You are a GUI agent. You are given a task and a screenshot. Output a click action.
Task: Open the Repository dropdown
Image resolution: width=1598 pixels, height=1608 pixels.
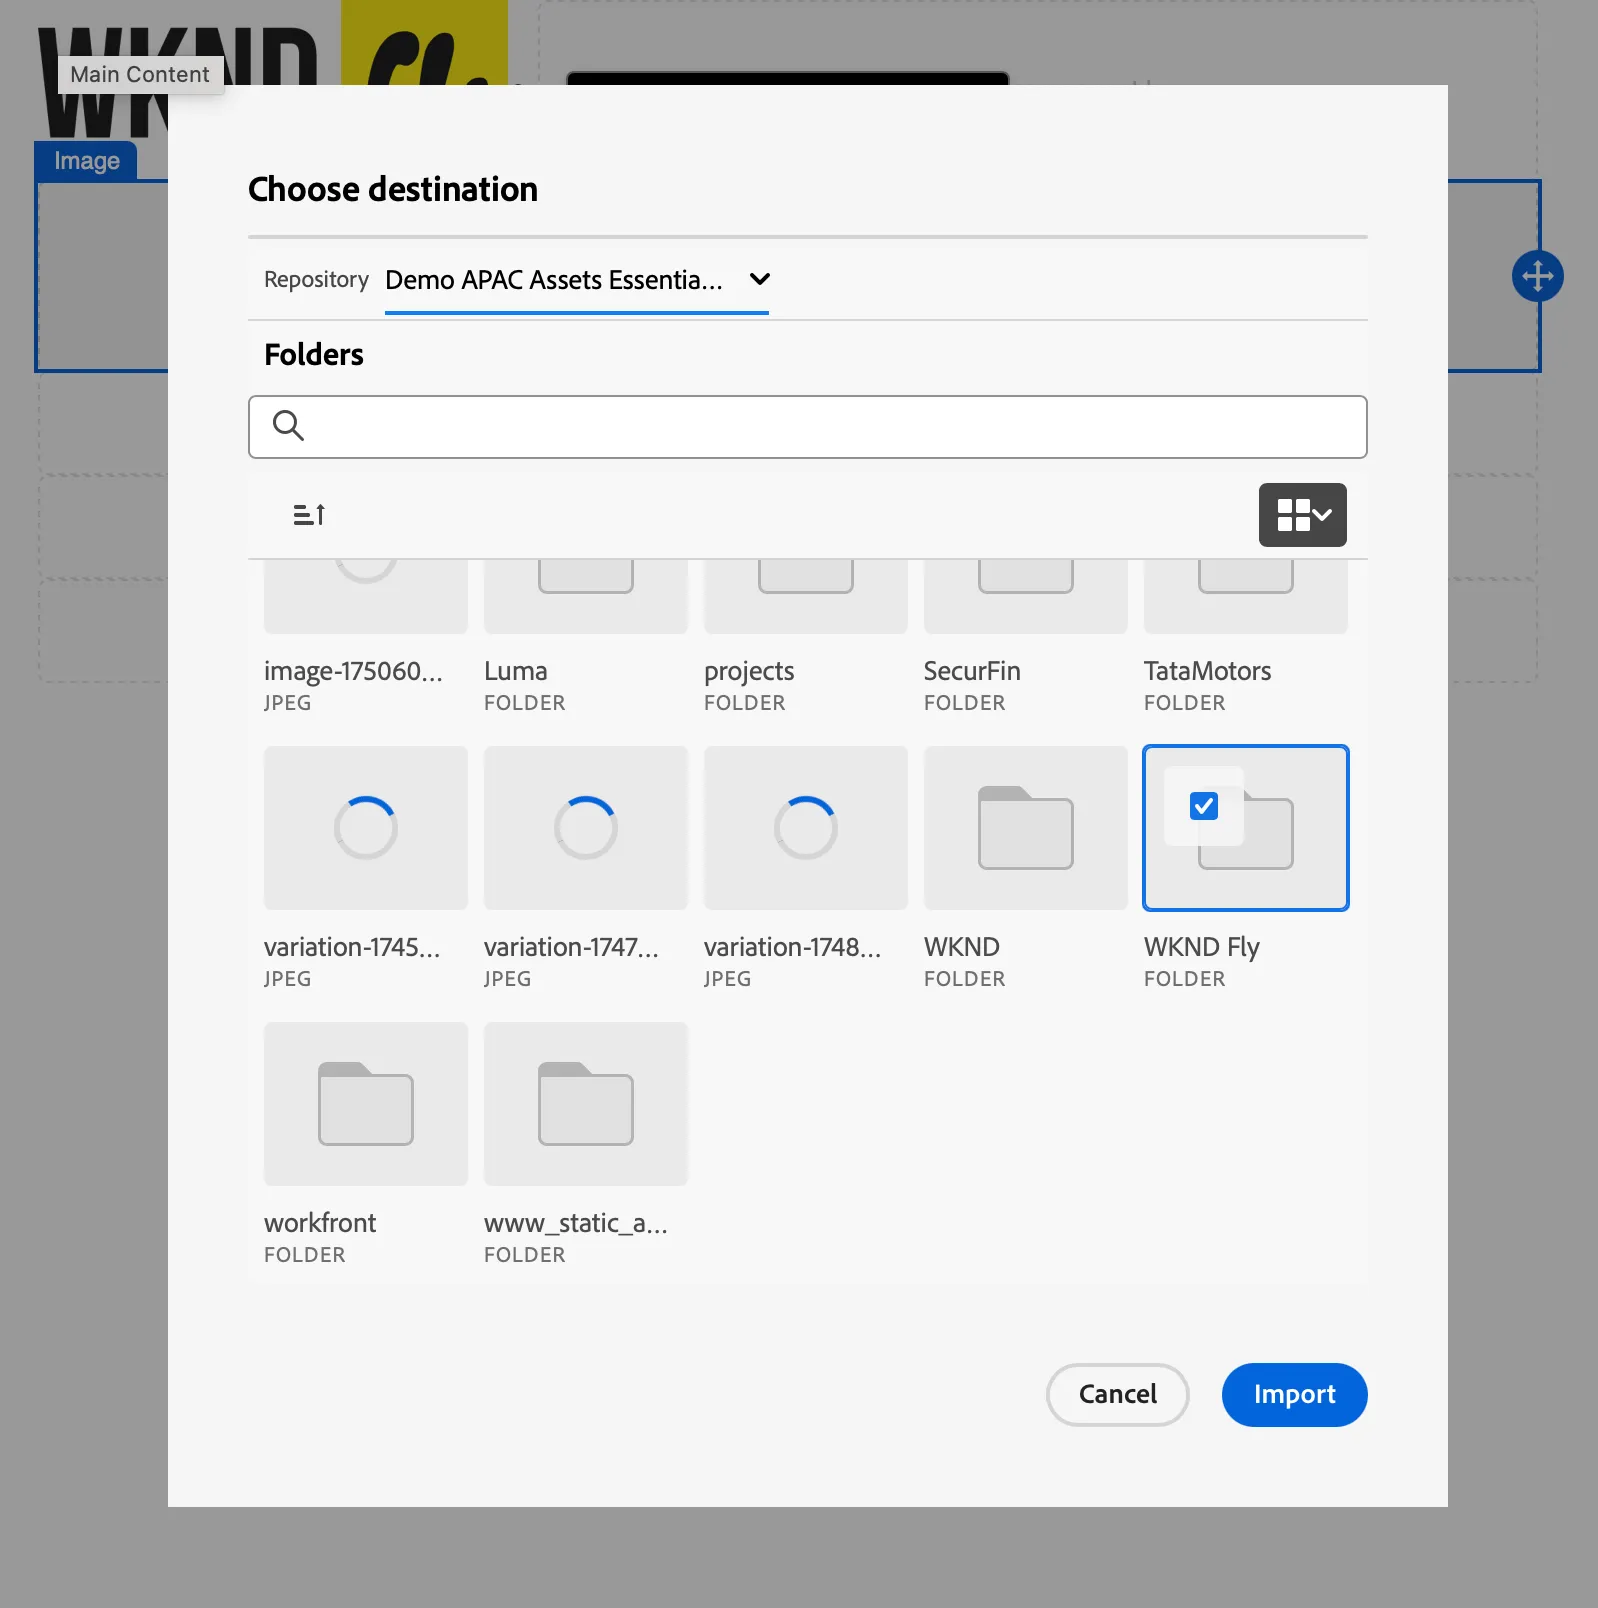pyautogui.click(x=577, y=280)
